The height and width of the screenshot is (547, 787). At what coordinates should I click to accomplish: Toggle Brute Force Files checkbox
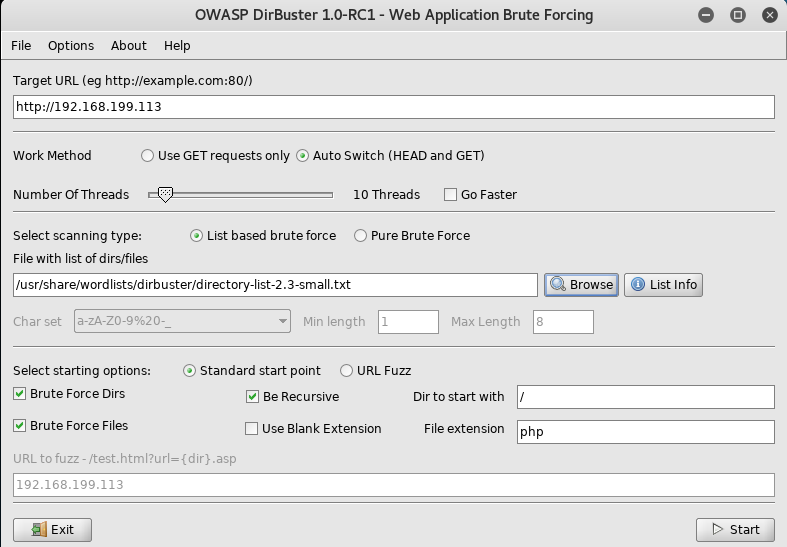pyautogui.click(x=20, y=426)
